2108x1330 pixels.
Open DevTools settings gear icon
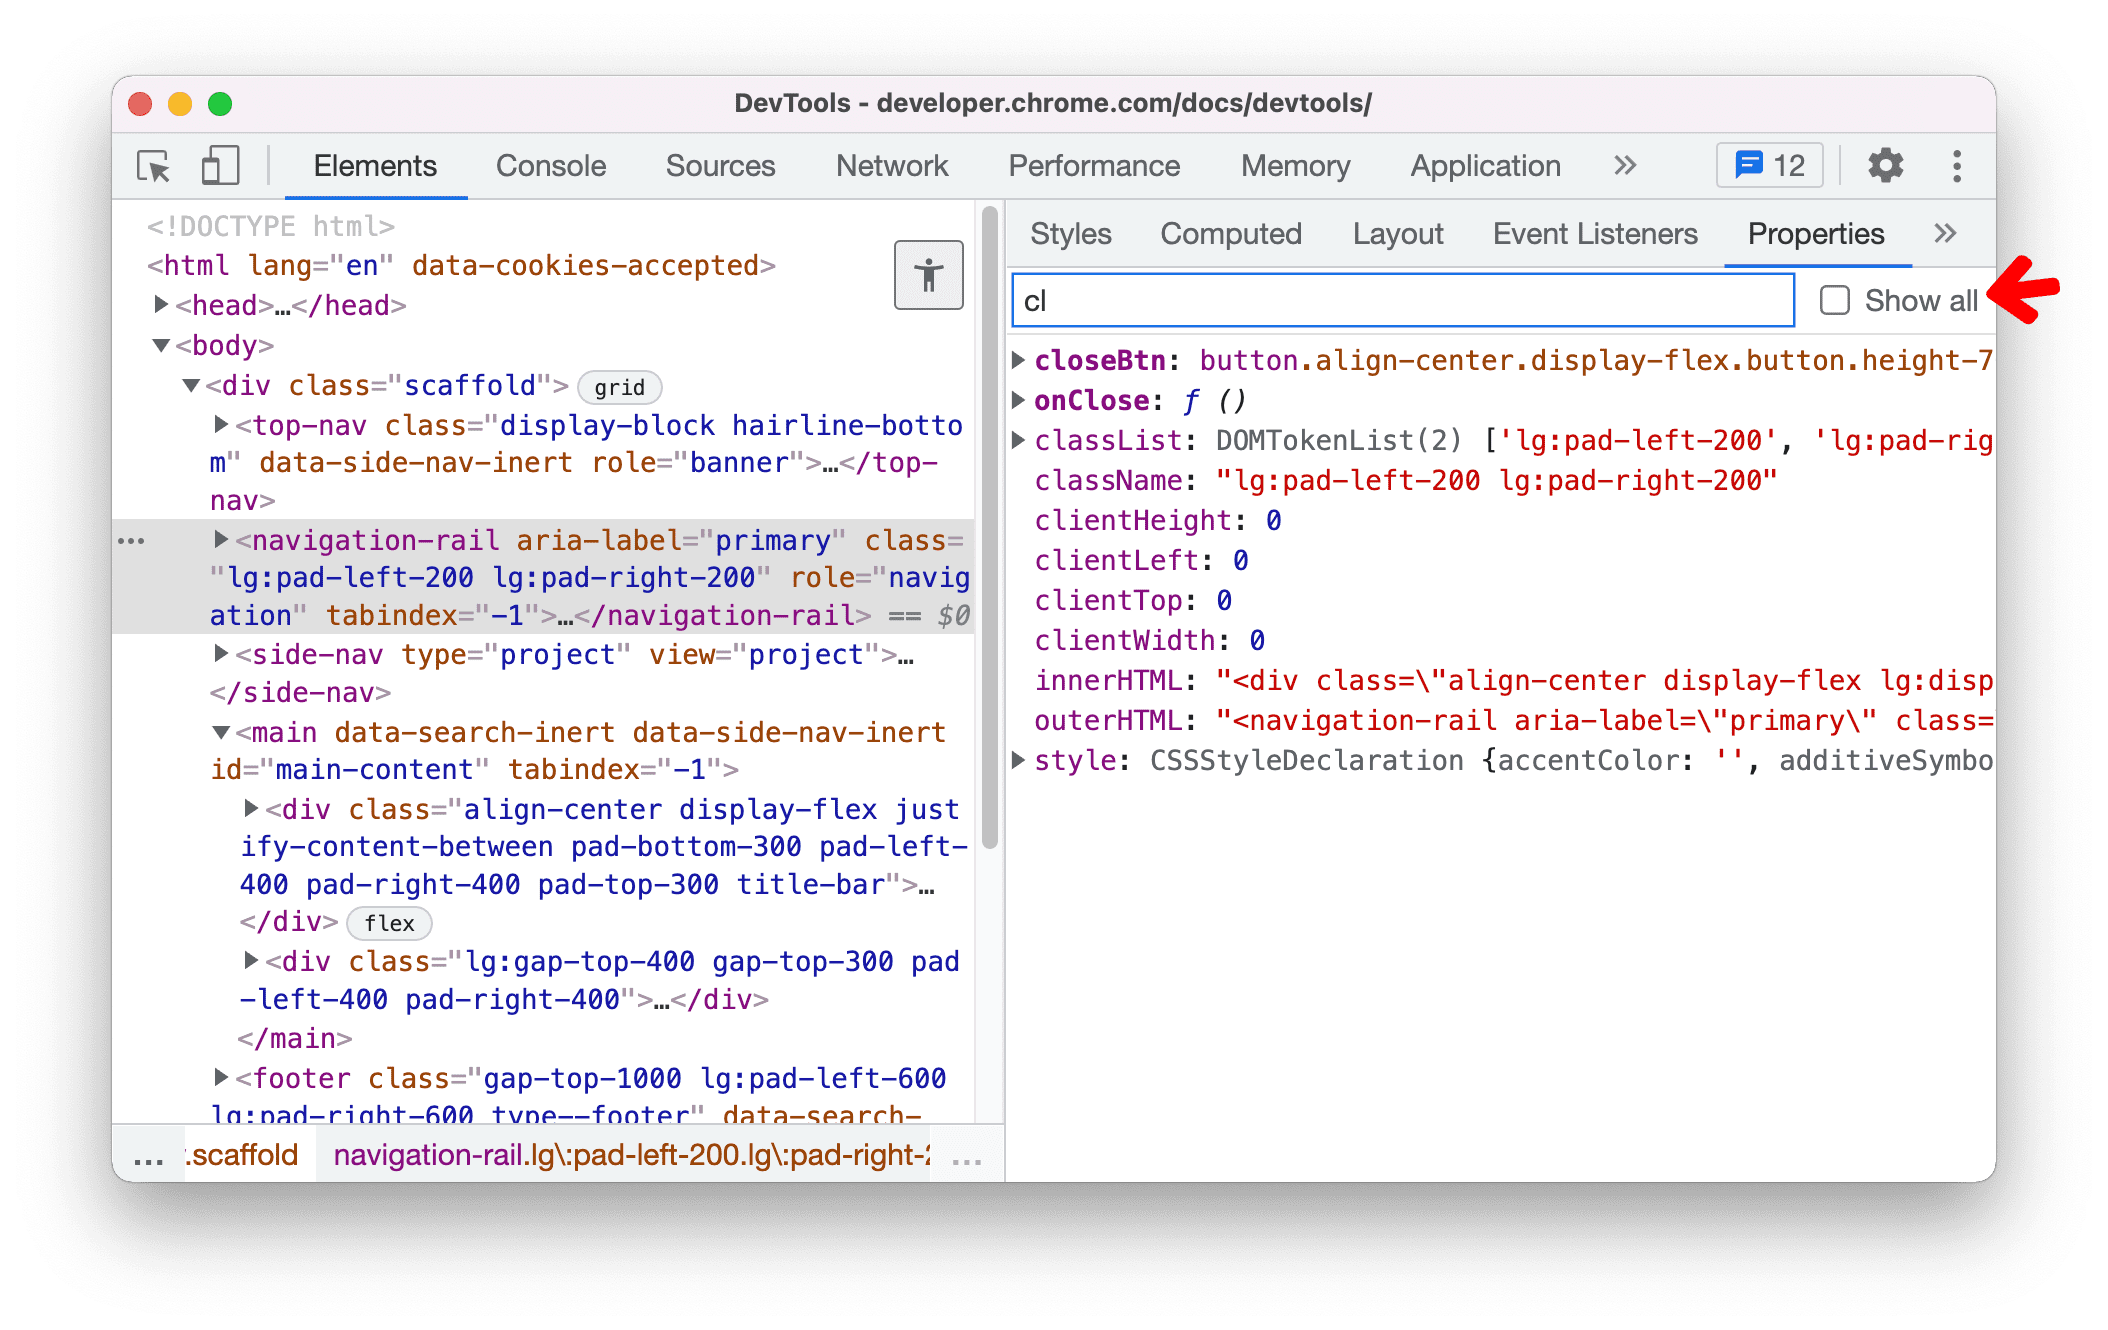point(1886,165)
